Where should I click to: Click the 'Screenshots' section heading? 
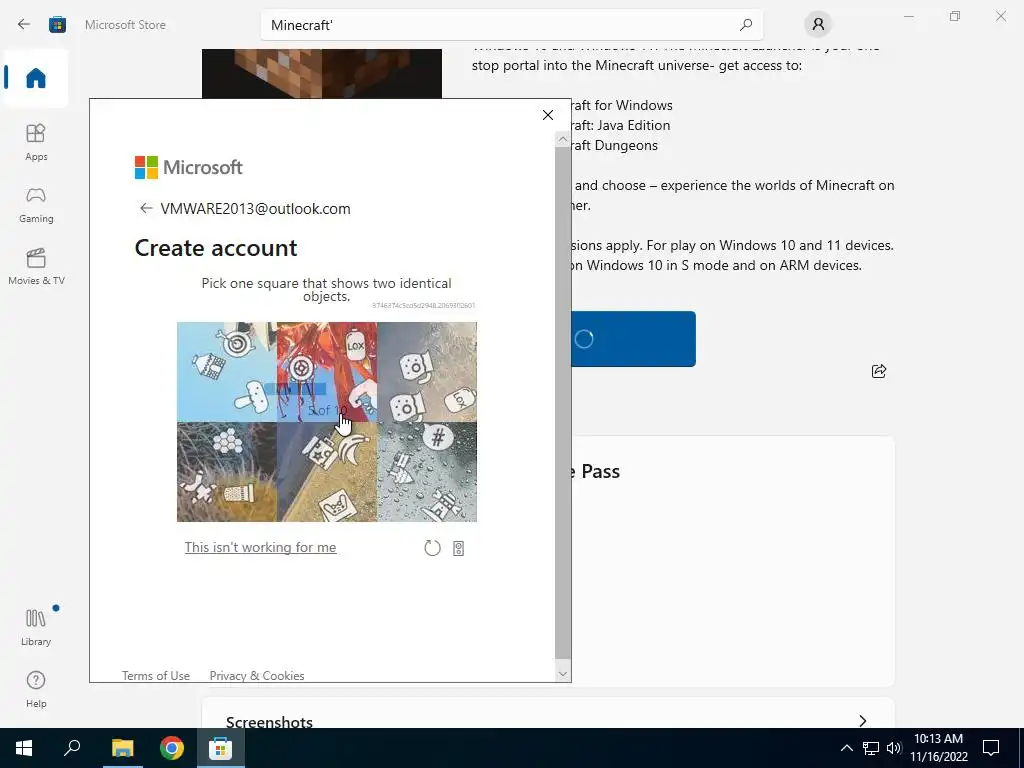coord(269,722)
